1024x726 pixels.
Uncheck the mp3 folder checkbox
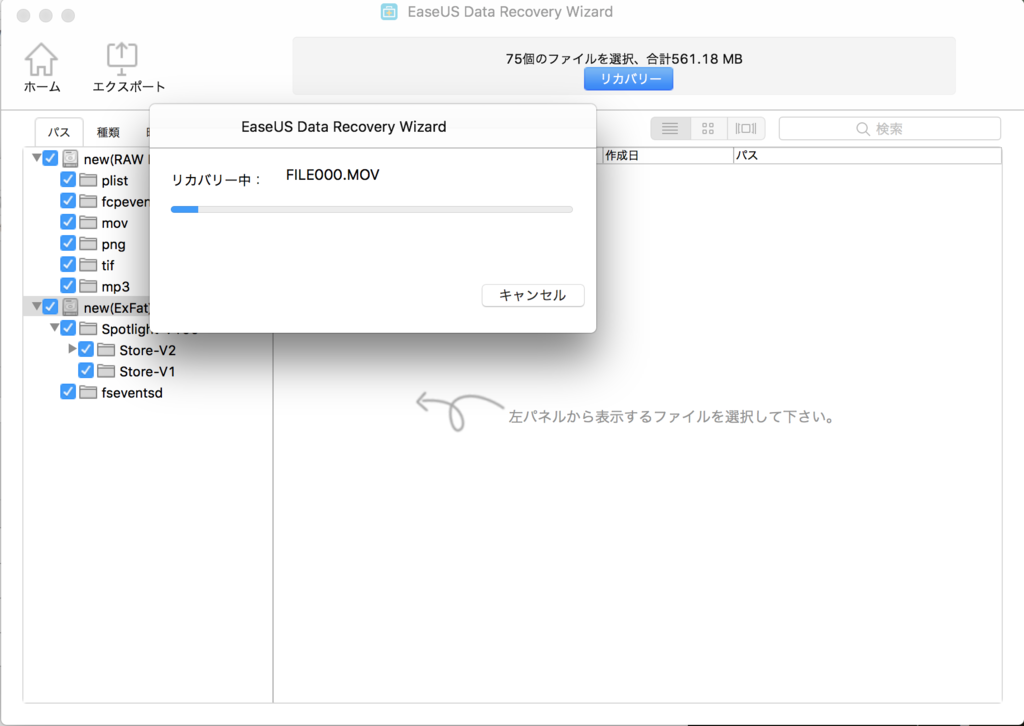tap(68, 285)
